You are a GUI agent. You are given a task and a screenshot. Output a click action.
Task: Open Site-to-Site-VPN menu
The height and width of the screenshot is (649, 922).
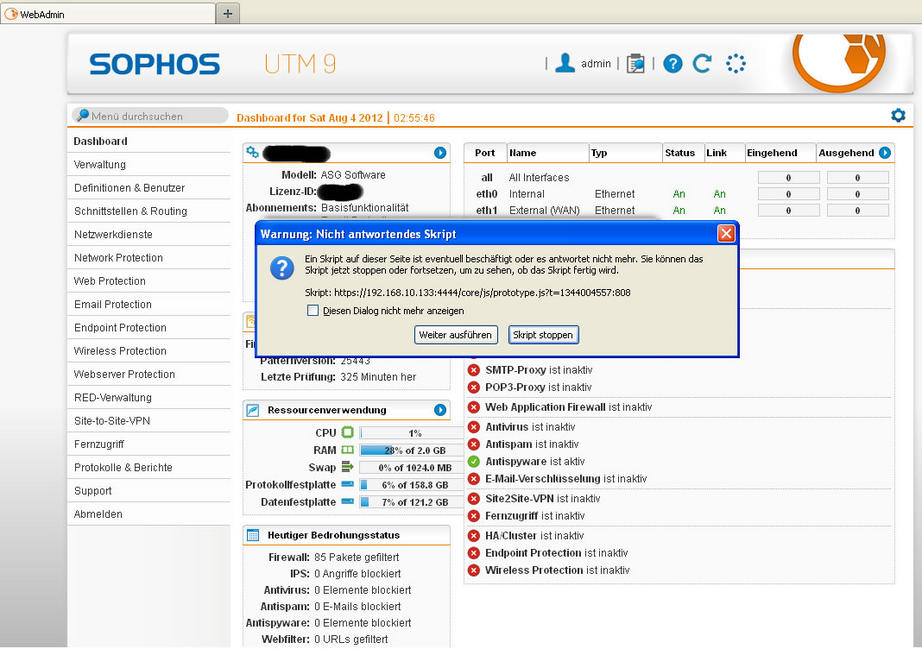coord(149,421)
